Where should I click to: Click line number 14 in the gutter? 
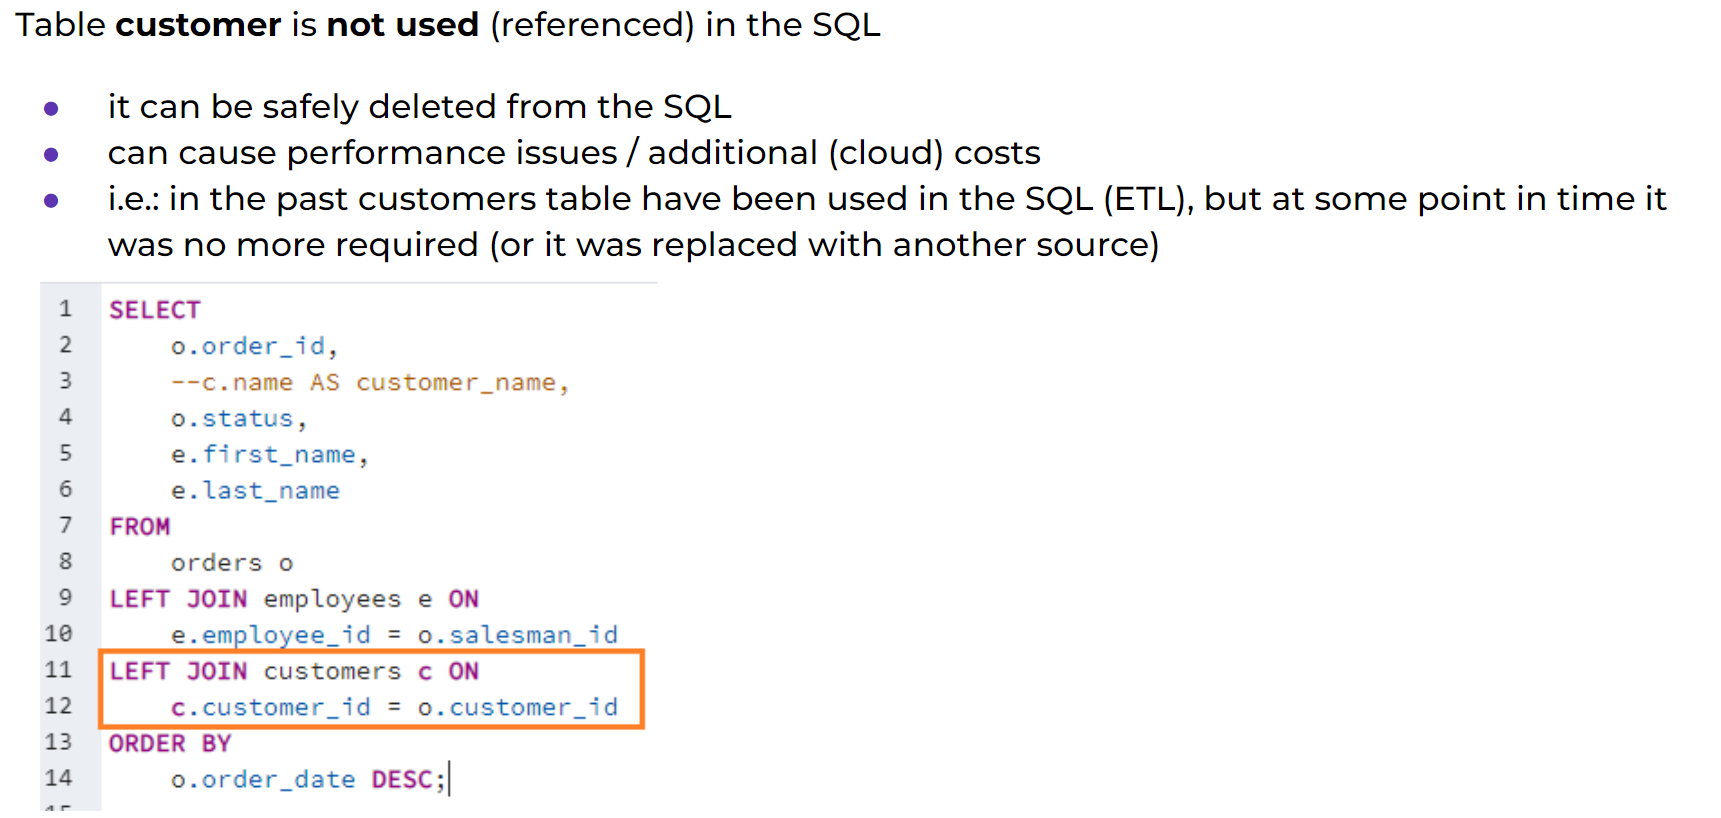58,778
